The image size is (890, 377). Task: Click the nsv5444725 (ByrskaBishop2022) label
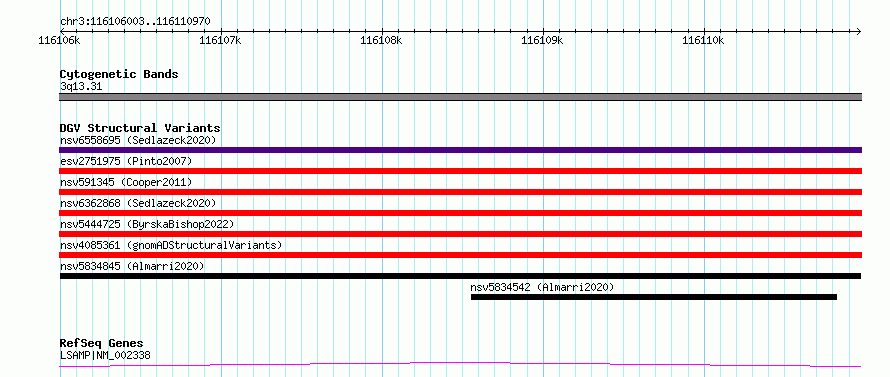point(146,224)
